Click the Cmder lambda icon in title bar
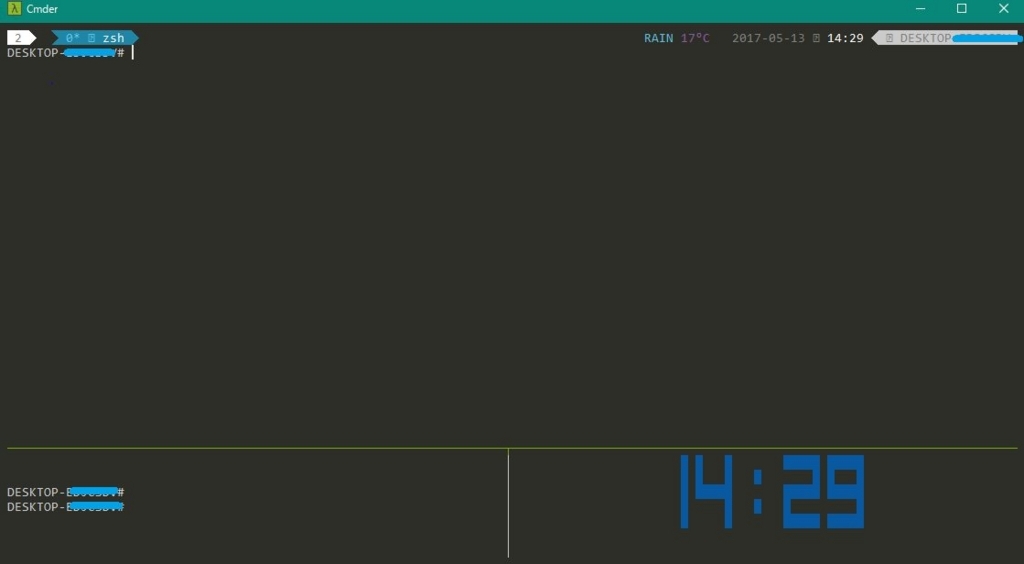The width and height of the screenshot is (1024, 564). 14,8
